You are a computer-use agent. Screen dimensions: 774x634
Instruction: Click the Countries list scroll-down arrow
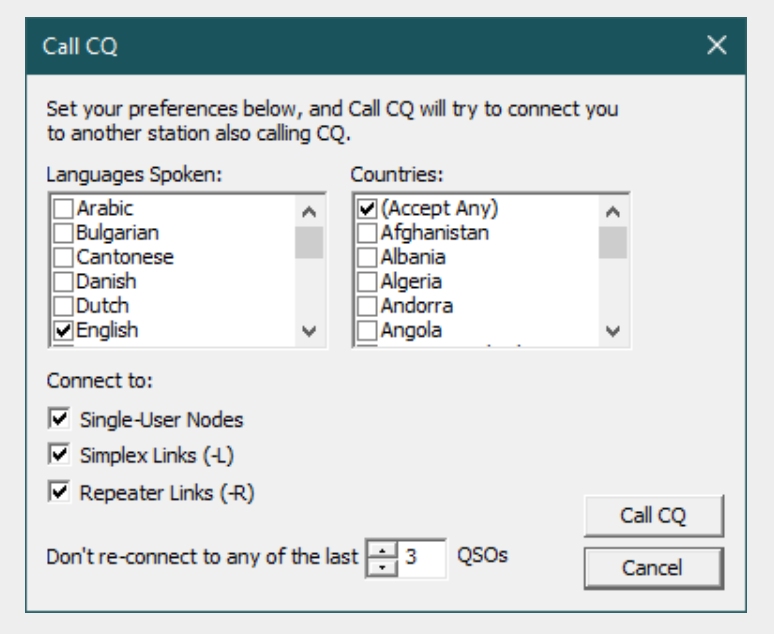614,333
